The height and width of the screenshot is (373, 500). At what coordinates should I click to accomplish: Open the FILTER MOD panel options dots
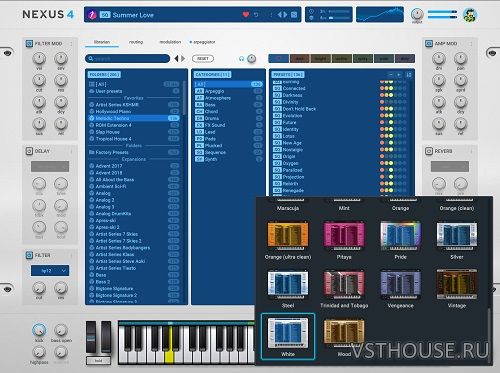coord(71,44)
